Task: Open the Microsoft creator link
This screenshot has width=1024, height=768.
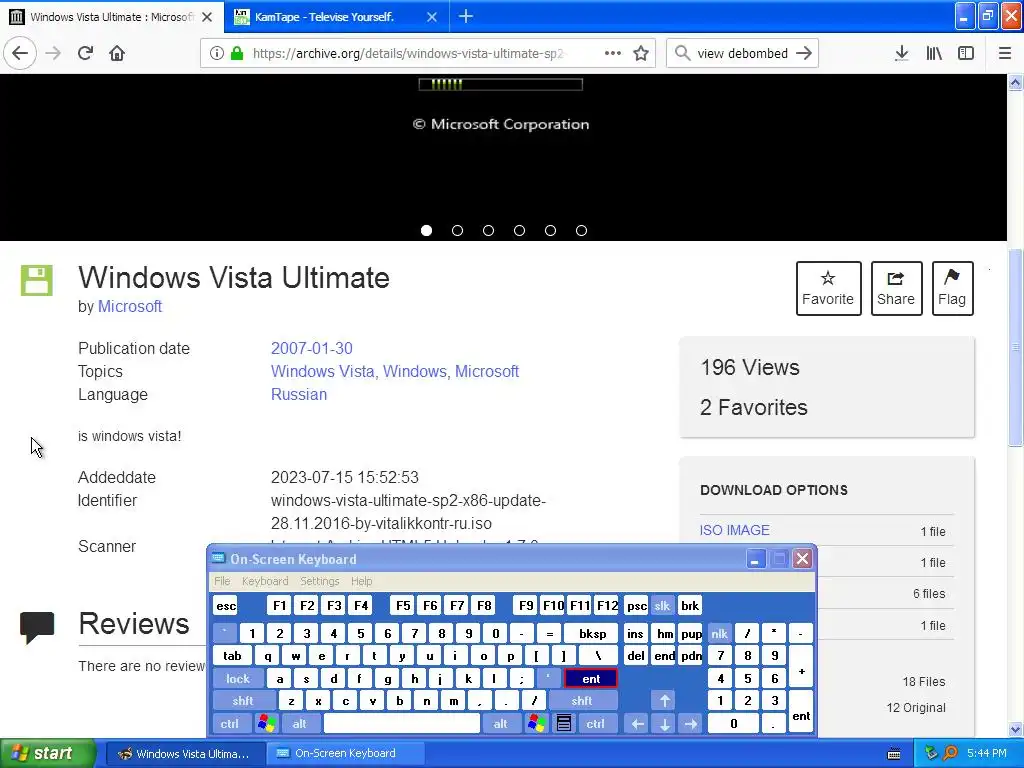Action: click(x=129, y=306)
